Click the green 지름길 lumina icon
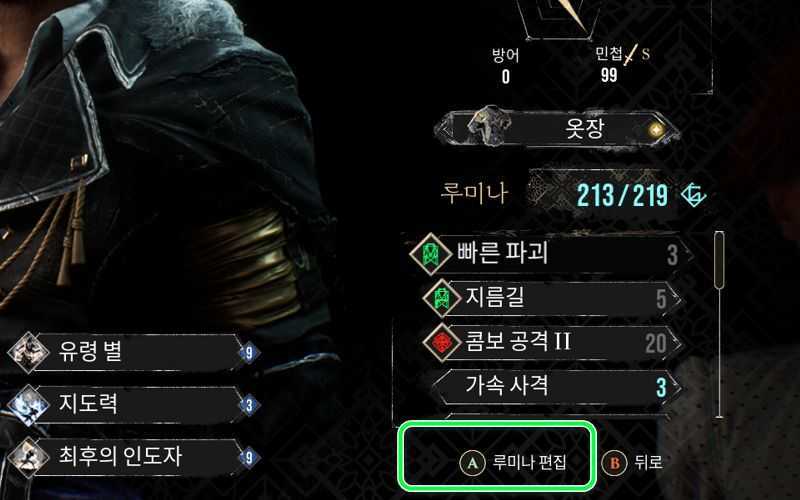 [443, 298]
